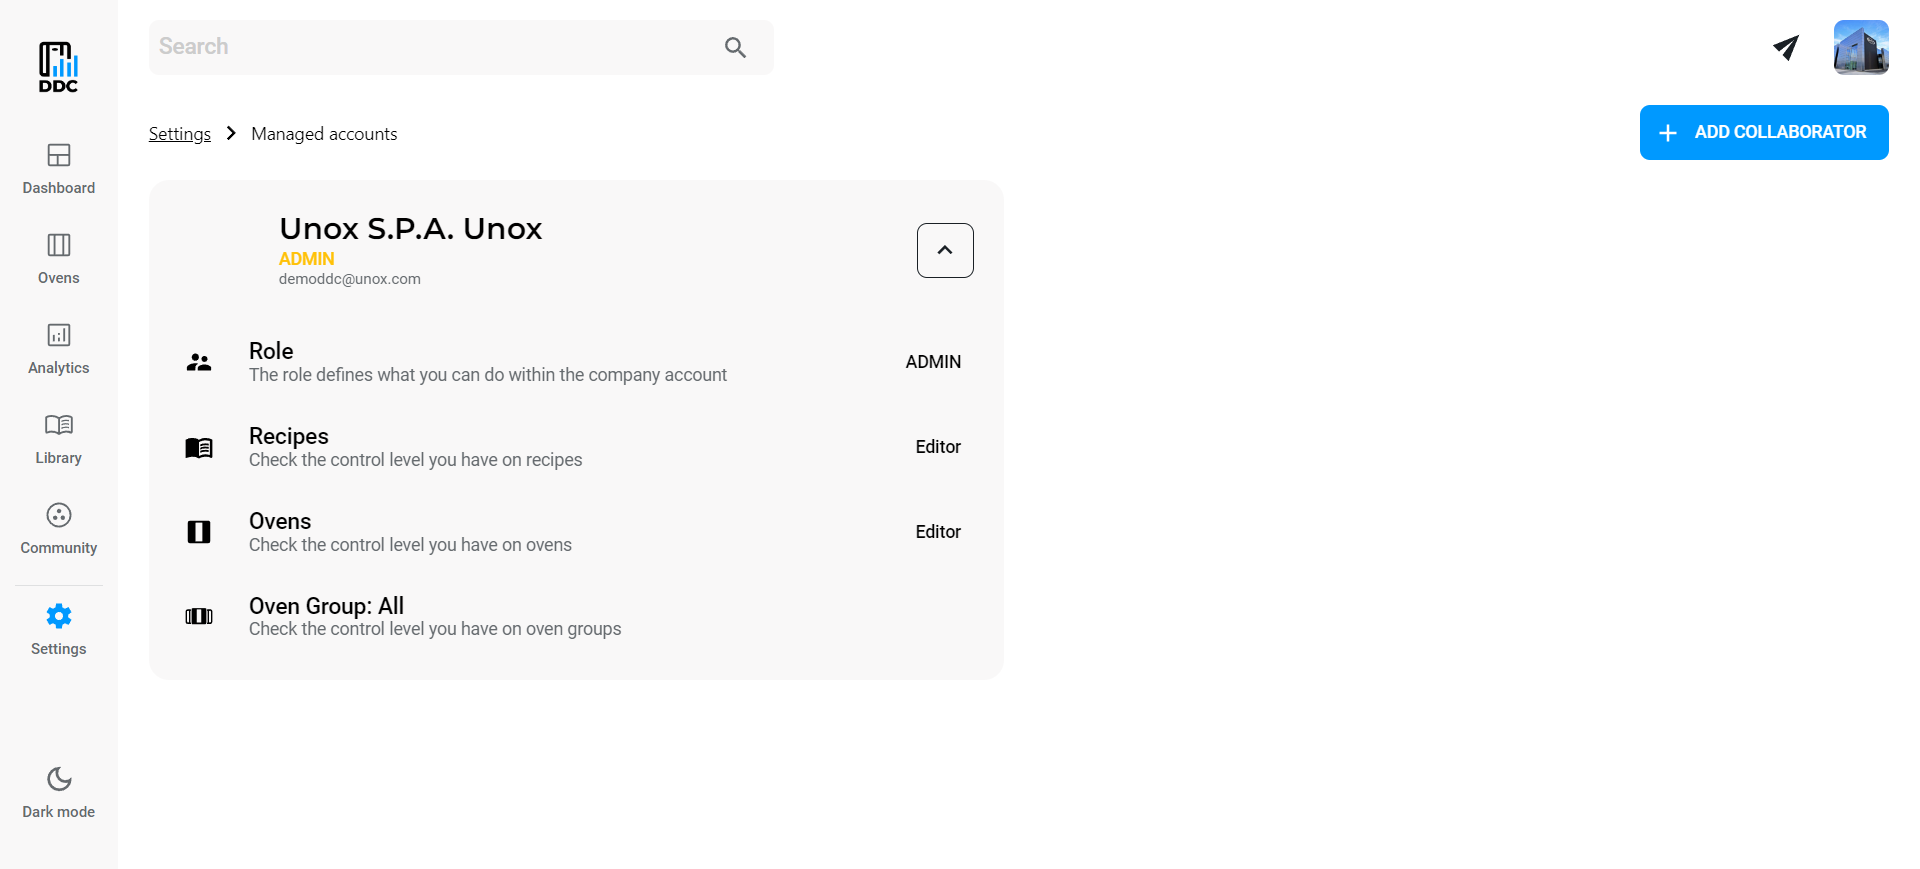Click the search magnifier icon

[734, 47]
